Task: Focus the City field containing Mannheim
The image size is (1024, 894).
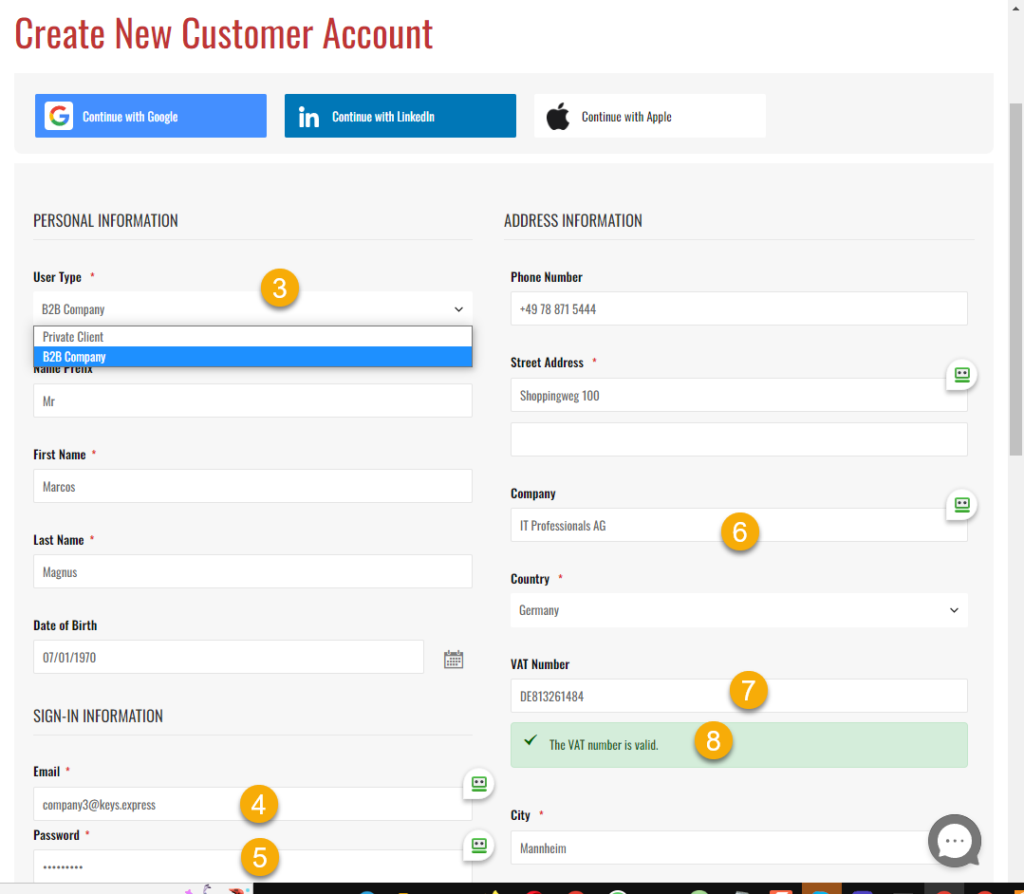Action: pos(720,848)
